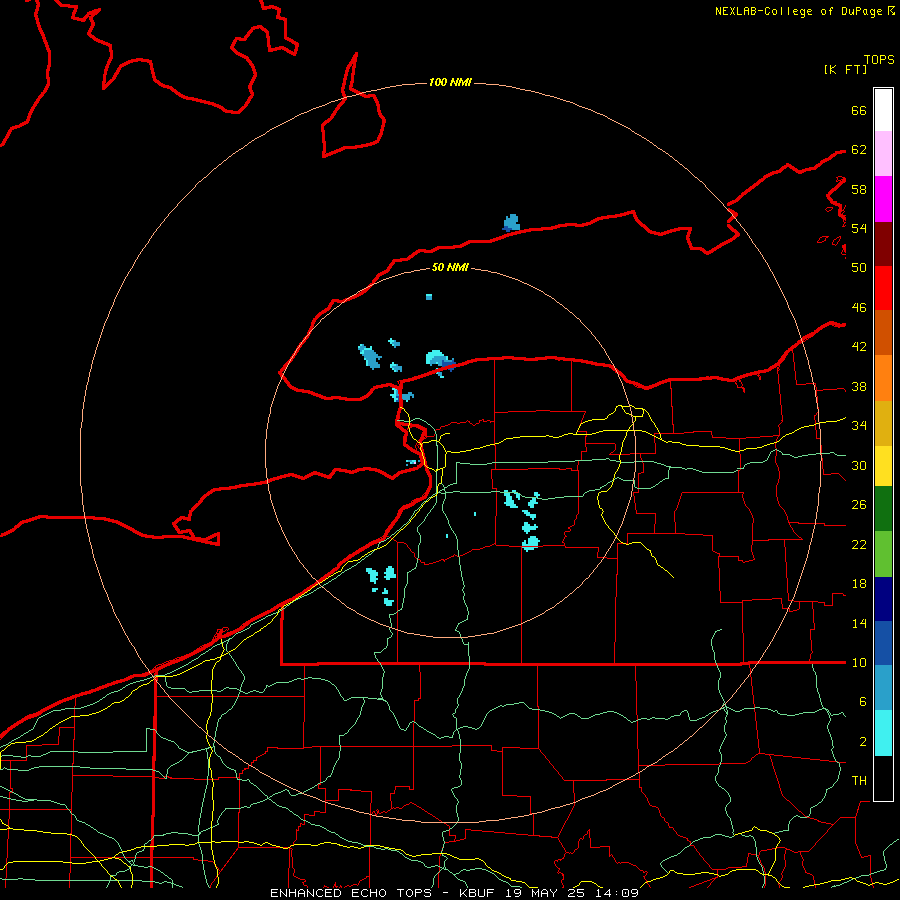This screenshot has height=900, width=900.
Task: Click the medium blue legend swatch
Action: [883, 643]
